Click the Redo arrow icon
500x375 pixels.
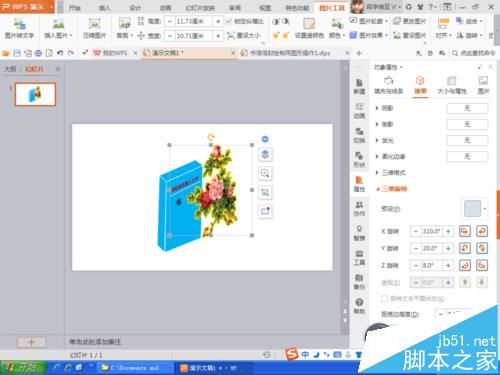coord(71,53)
